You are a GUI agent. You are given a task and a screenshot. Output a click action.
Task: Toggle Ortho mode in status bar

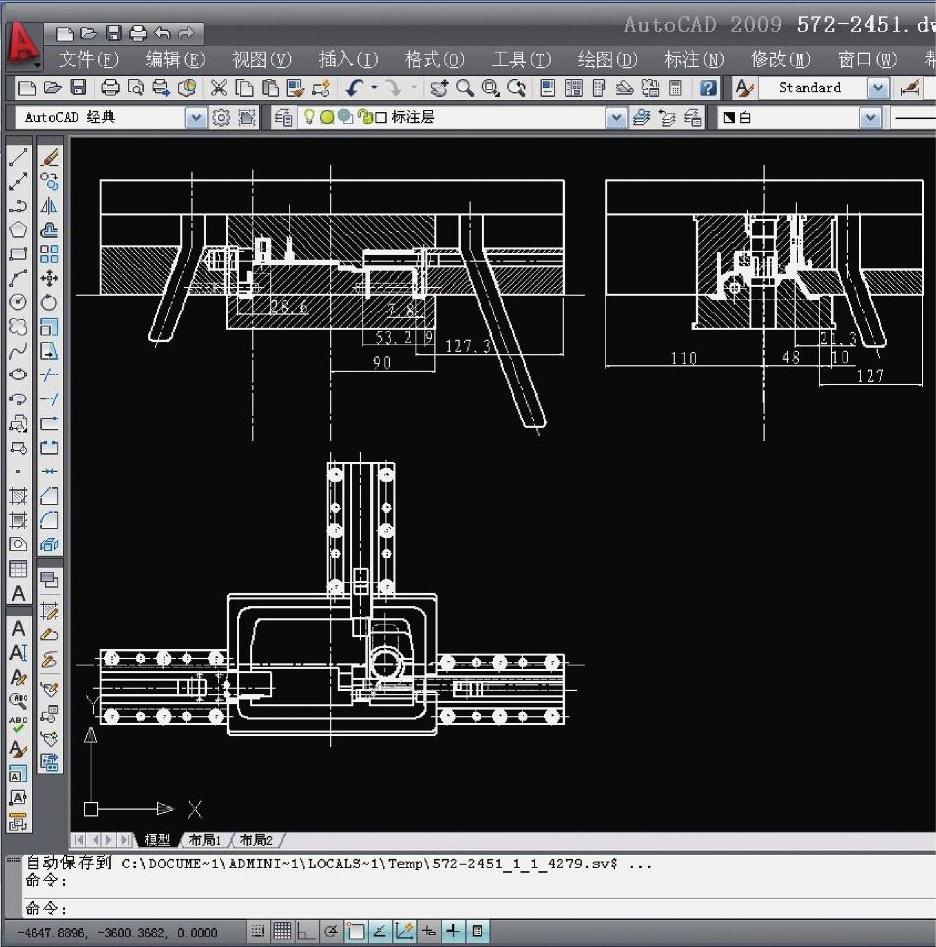click(306, 931)
